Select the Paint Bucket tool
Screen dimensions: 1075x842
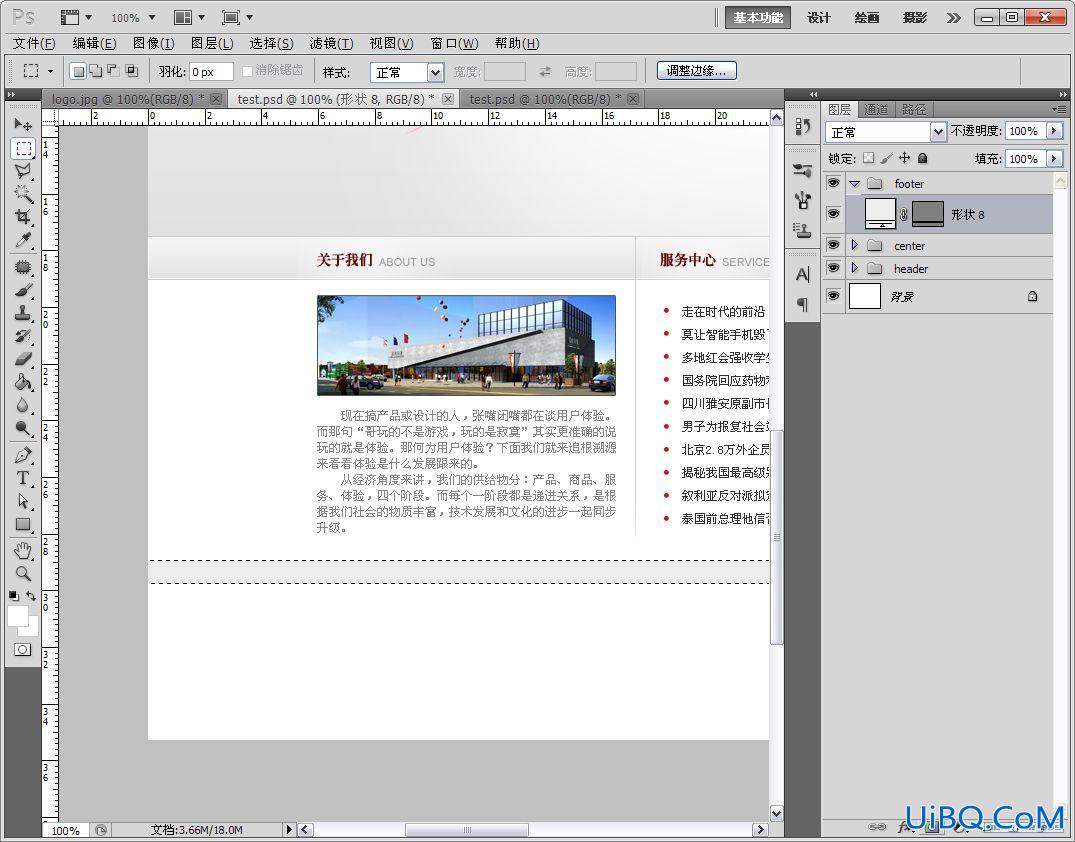click(23, 382)
